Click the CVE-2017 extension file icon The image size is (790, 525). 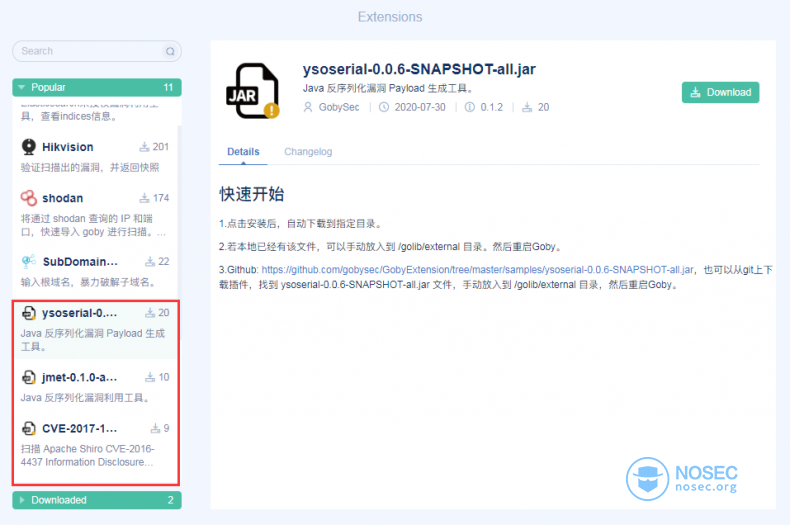coord(29,428)
